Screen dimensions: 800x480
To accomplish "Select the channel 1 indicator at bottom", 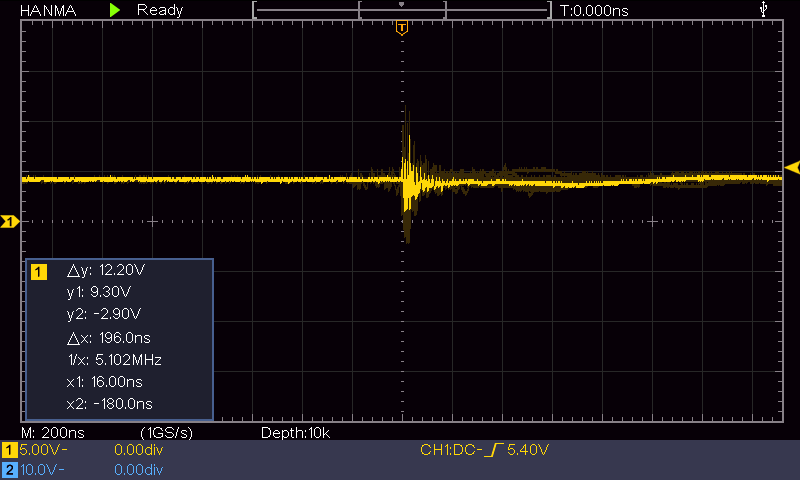I will pos(10,451).
